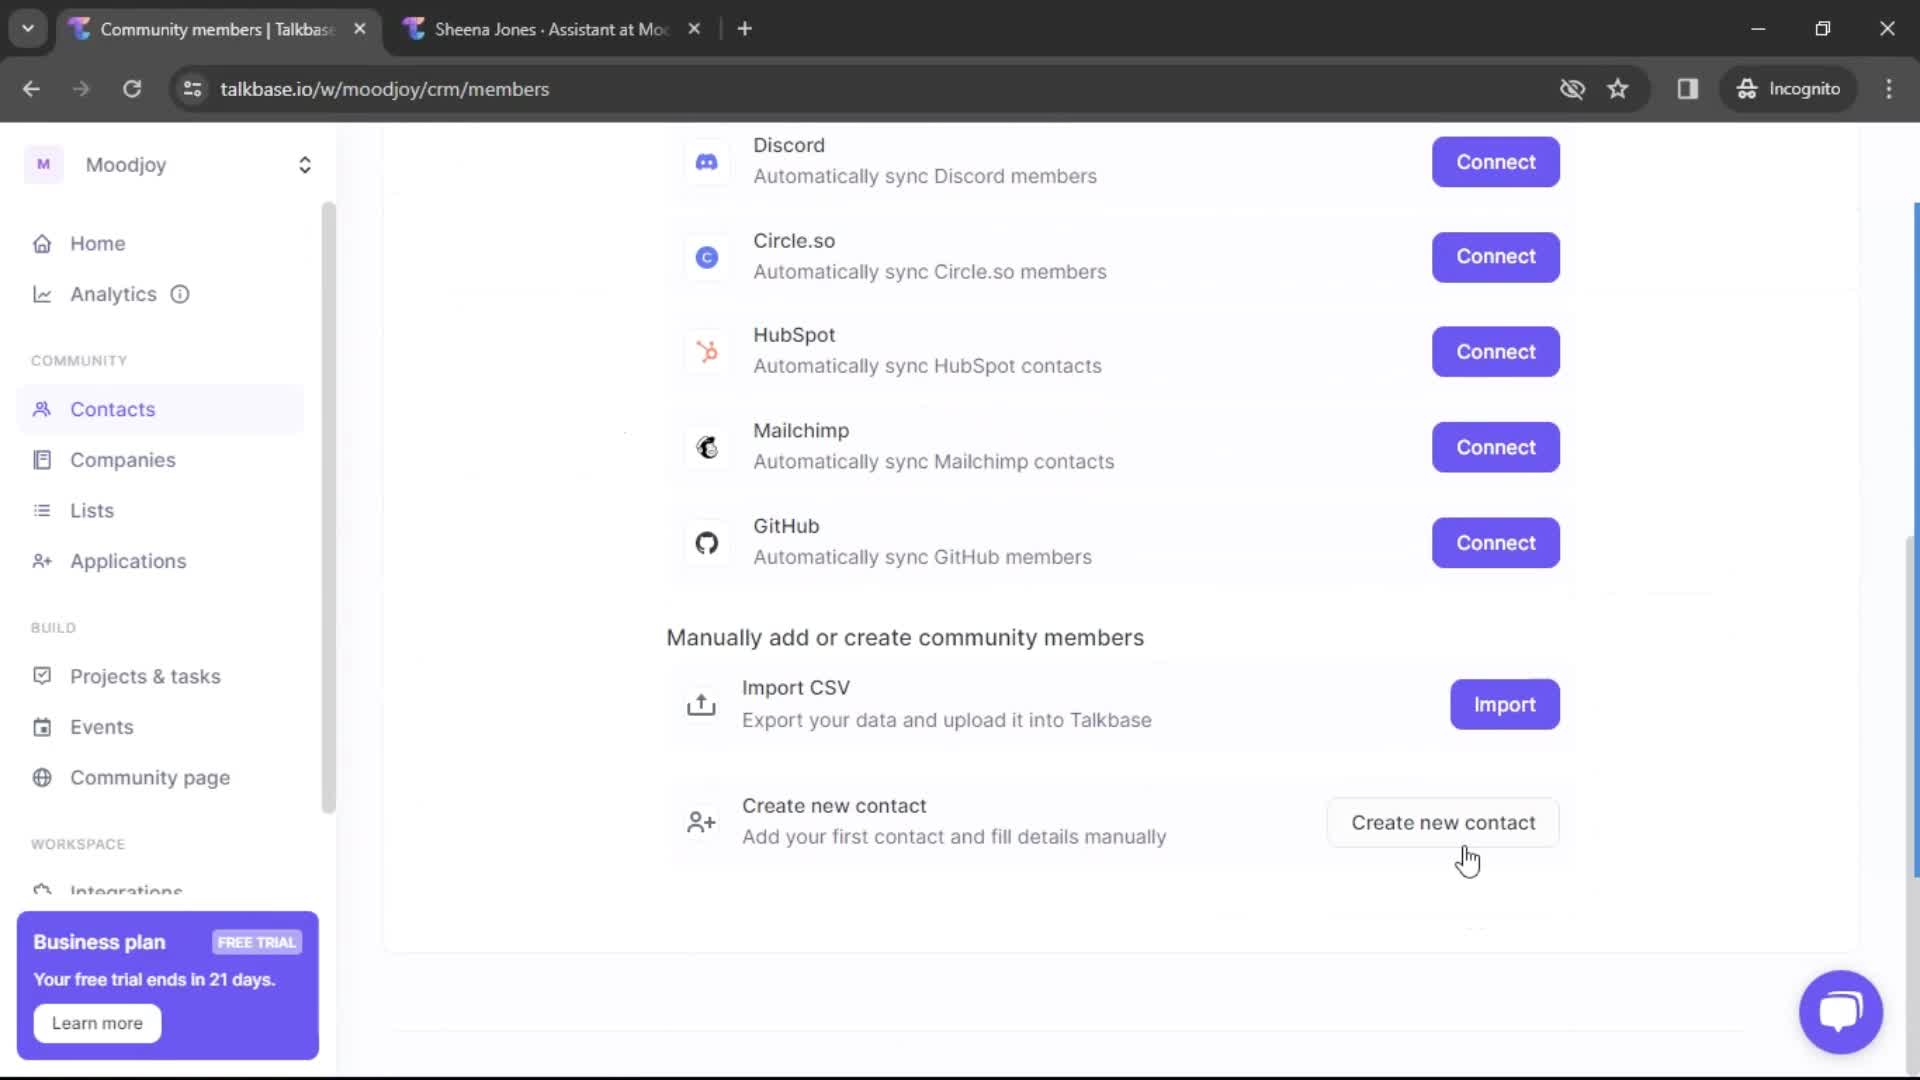The image size is (1920, 1080).
Task: Open the chat bubble widget
Action: point(1840,1012)
